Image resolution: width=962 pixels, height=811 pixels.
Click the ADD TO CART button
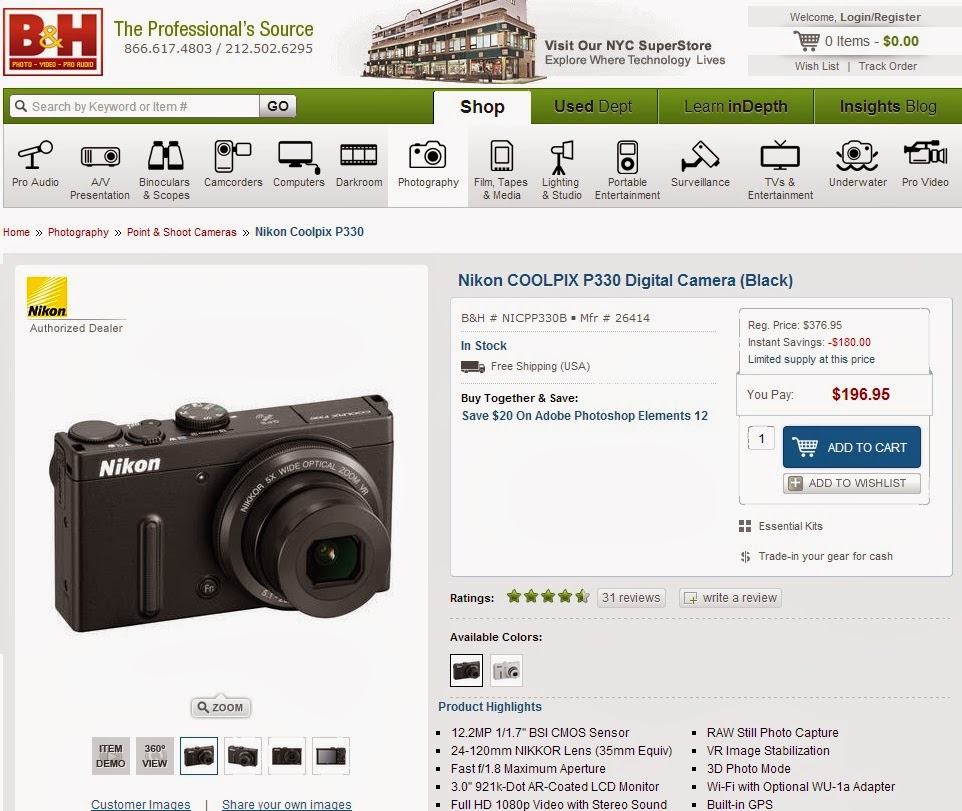pos(852,447)
